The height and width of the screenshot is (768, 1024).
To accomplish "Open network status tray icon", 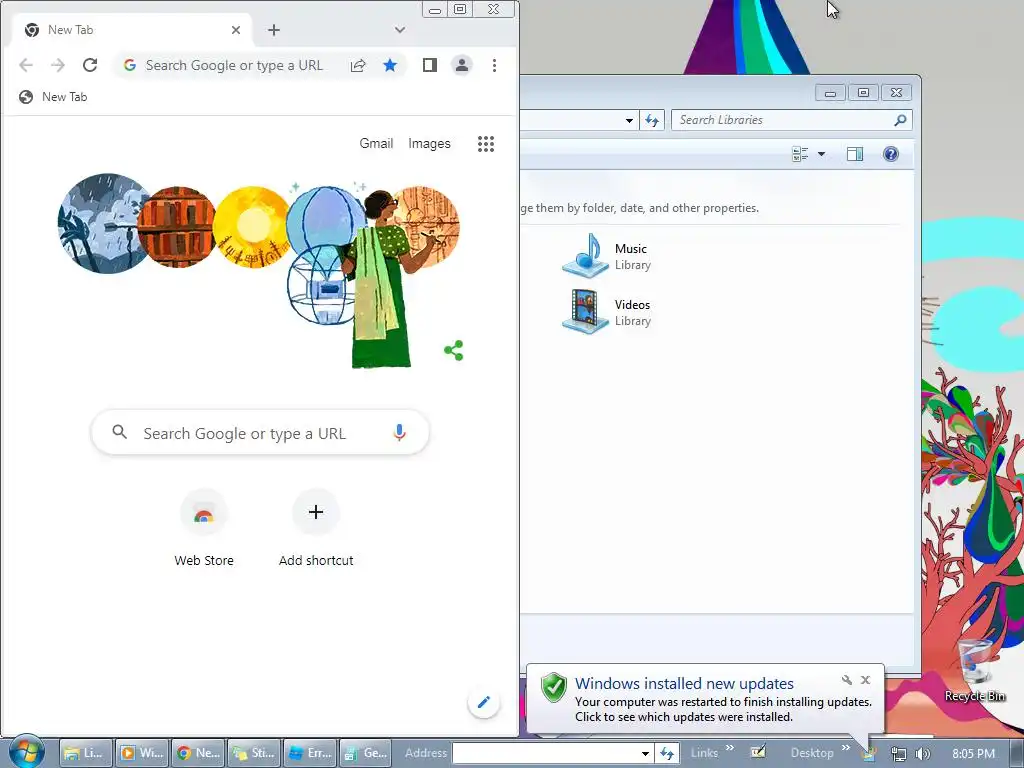I will (x=899, y=754).
